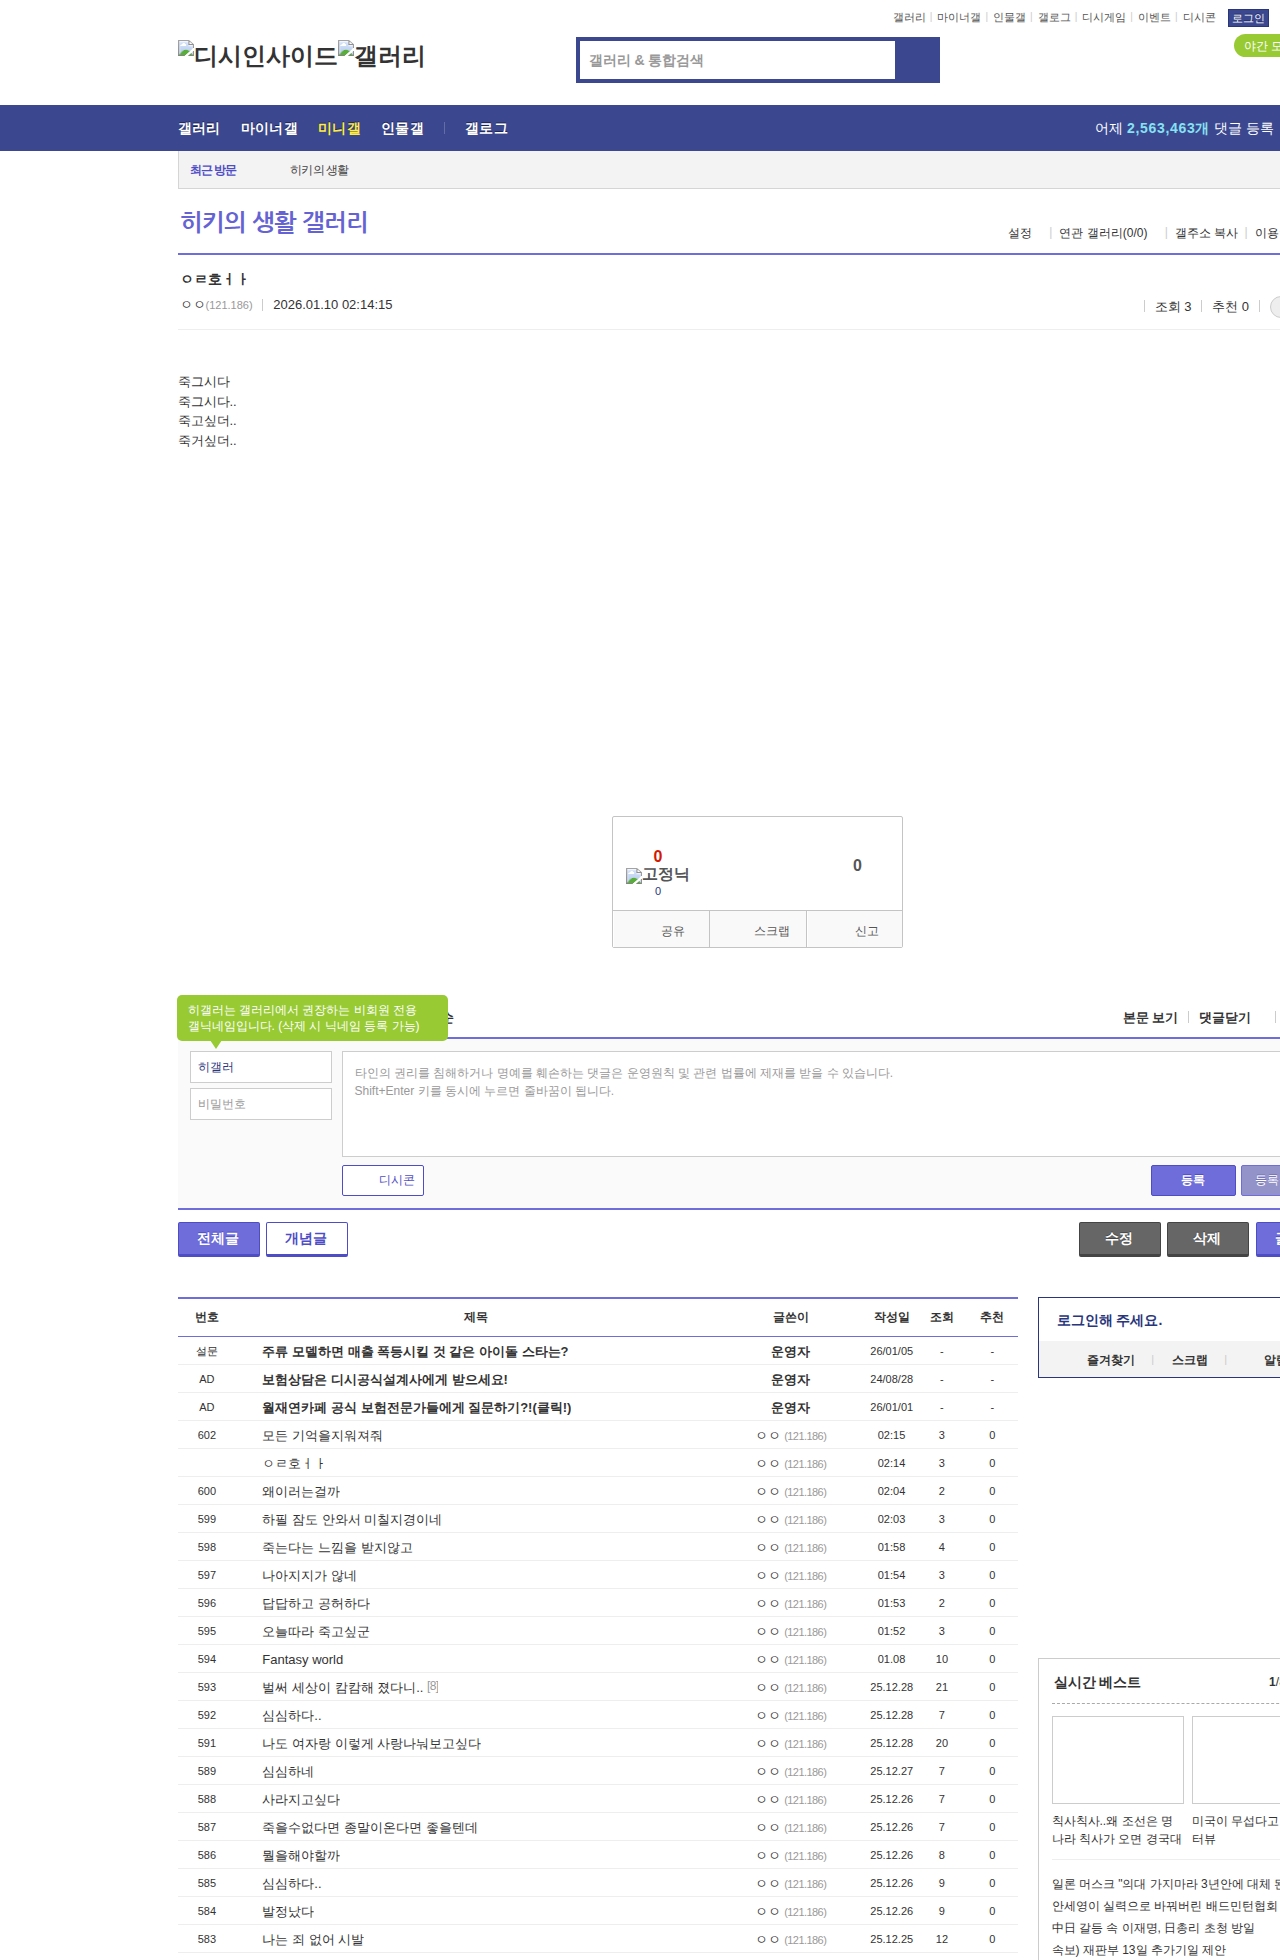Switch to the 전체글 tab

pos(219,1239)
